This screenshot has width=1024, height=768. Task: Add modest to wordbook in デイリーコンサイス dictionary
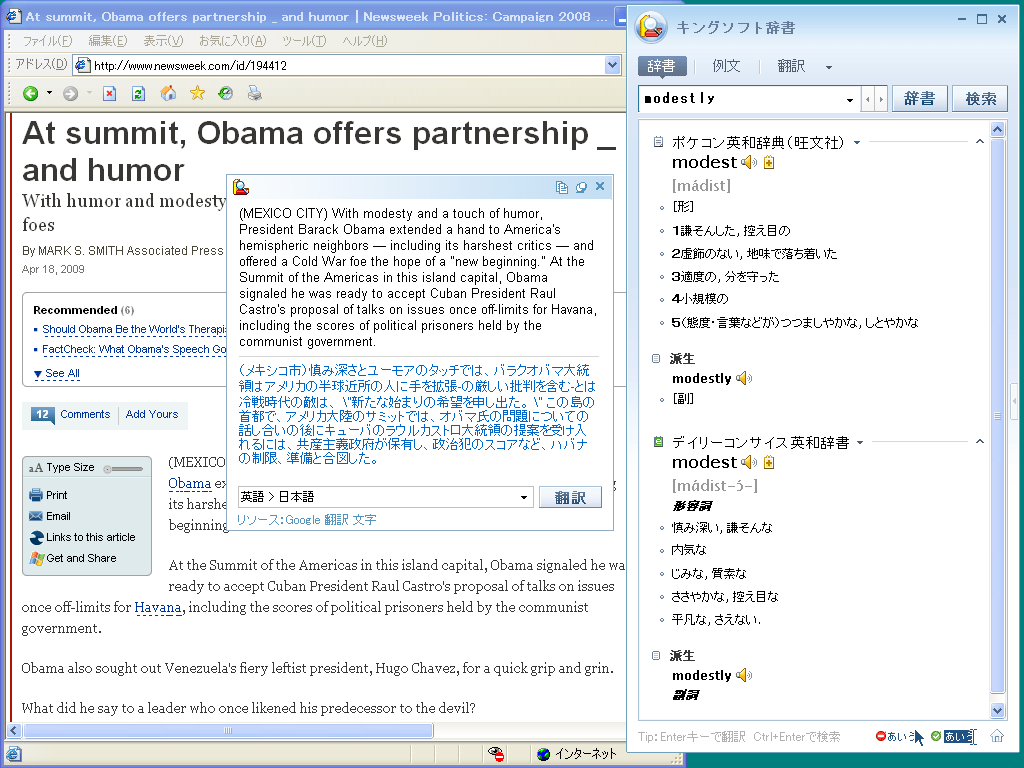click(x=769, y=462)
